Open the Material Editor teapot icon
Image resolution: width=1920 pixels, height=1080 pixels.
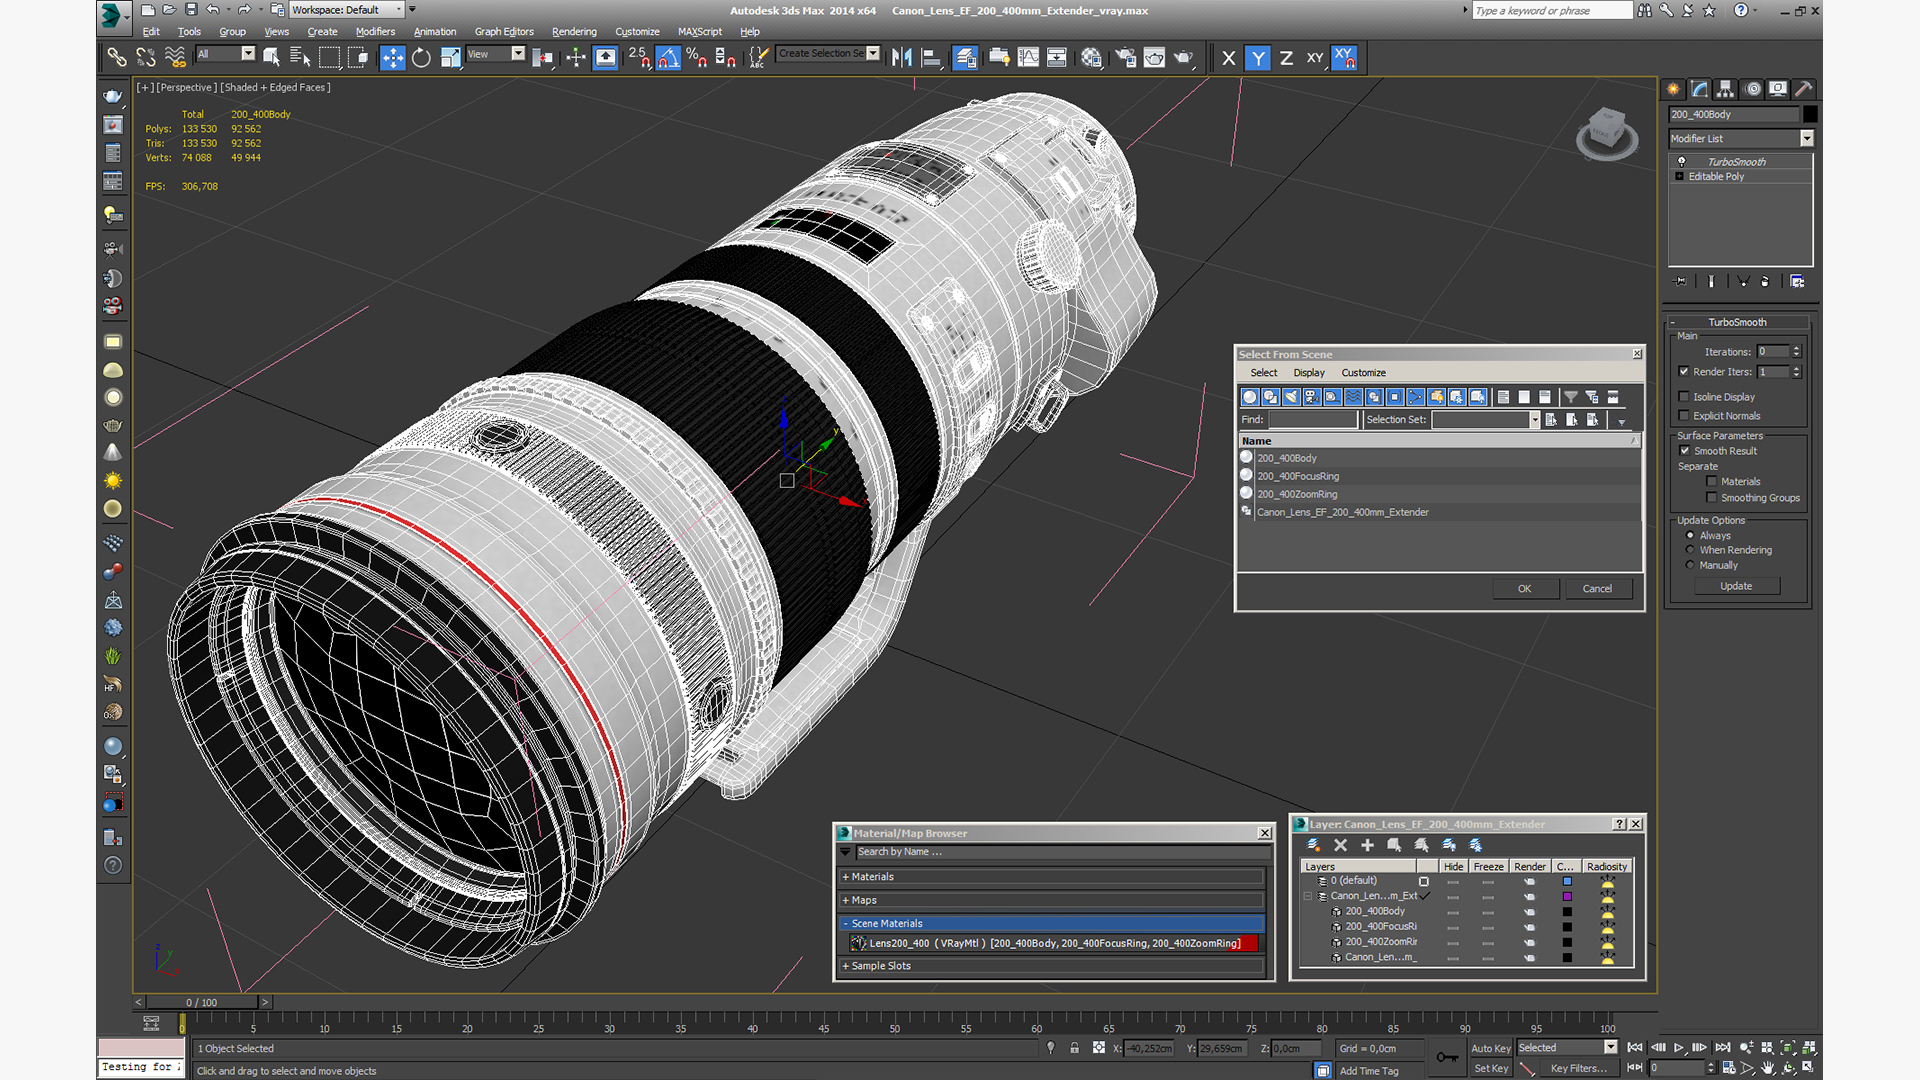pos(1091,57)
